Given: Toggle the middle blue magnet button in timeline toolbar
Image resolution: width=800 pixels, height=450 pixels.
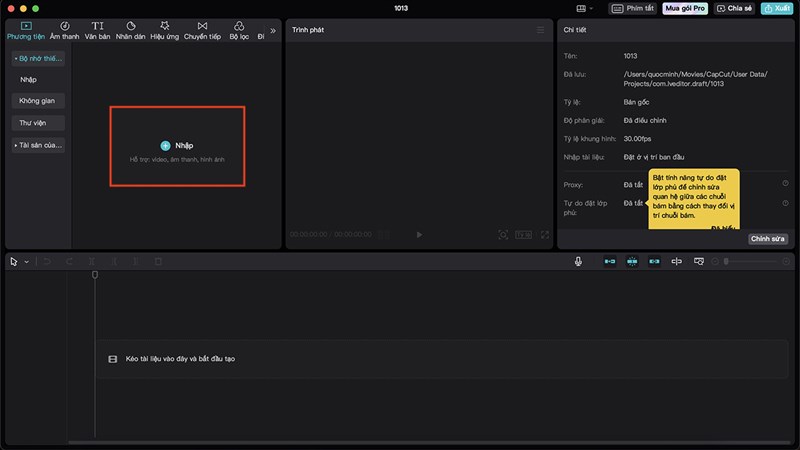Looking at the screenshot, I should point(632,261).
